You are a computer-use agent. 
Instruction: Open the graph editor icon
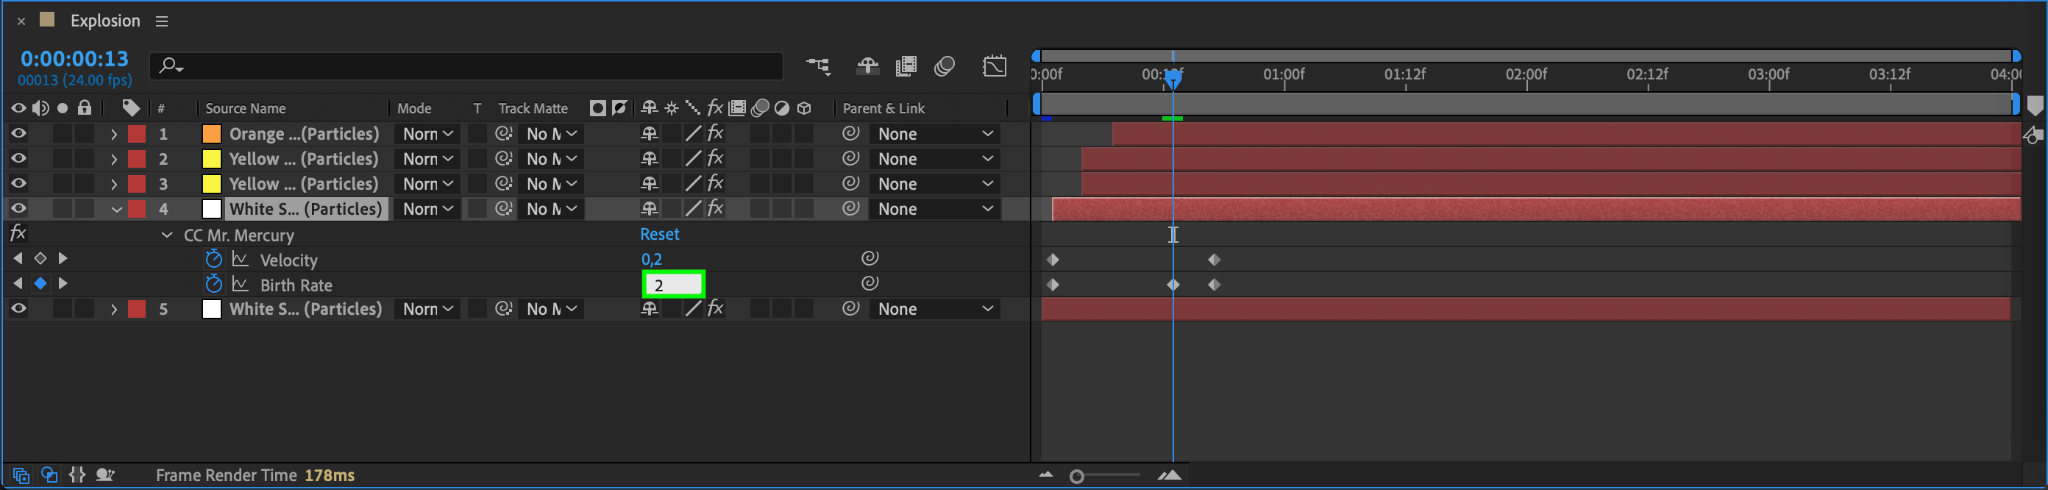coord(994,67)
